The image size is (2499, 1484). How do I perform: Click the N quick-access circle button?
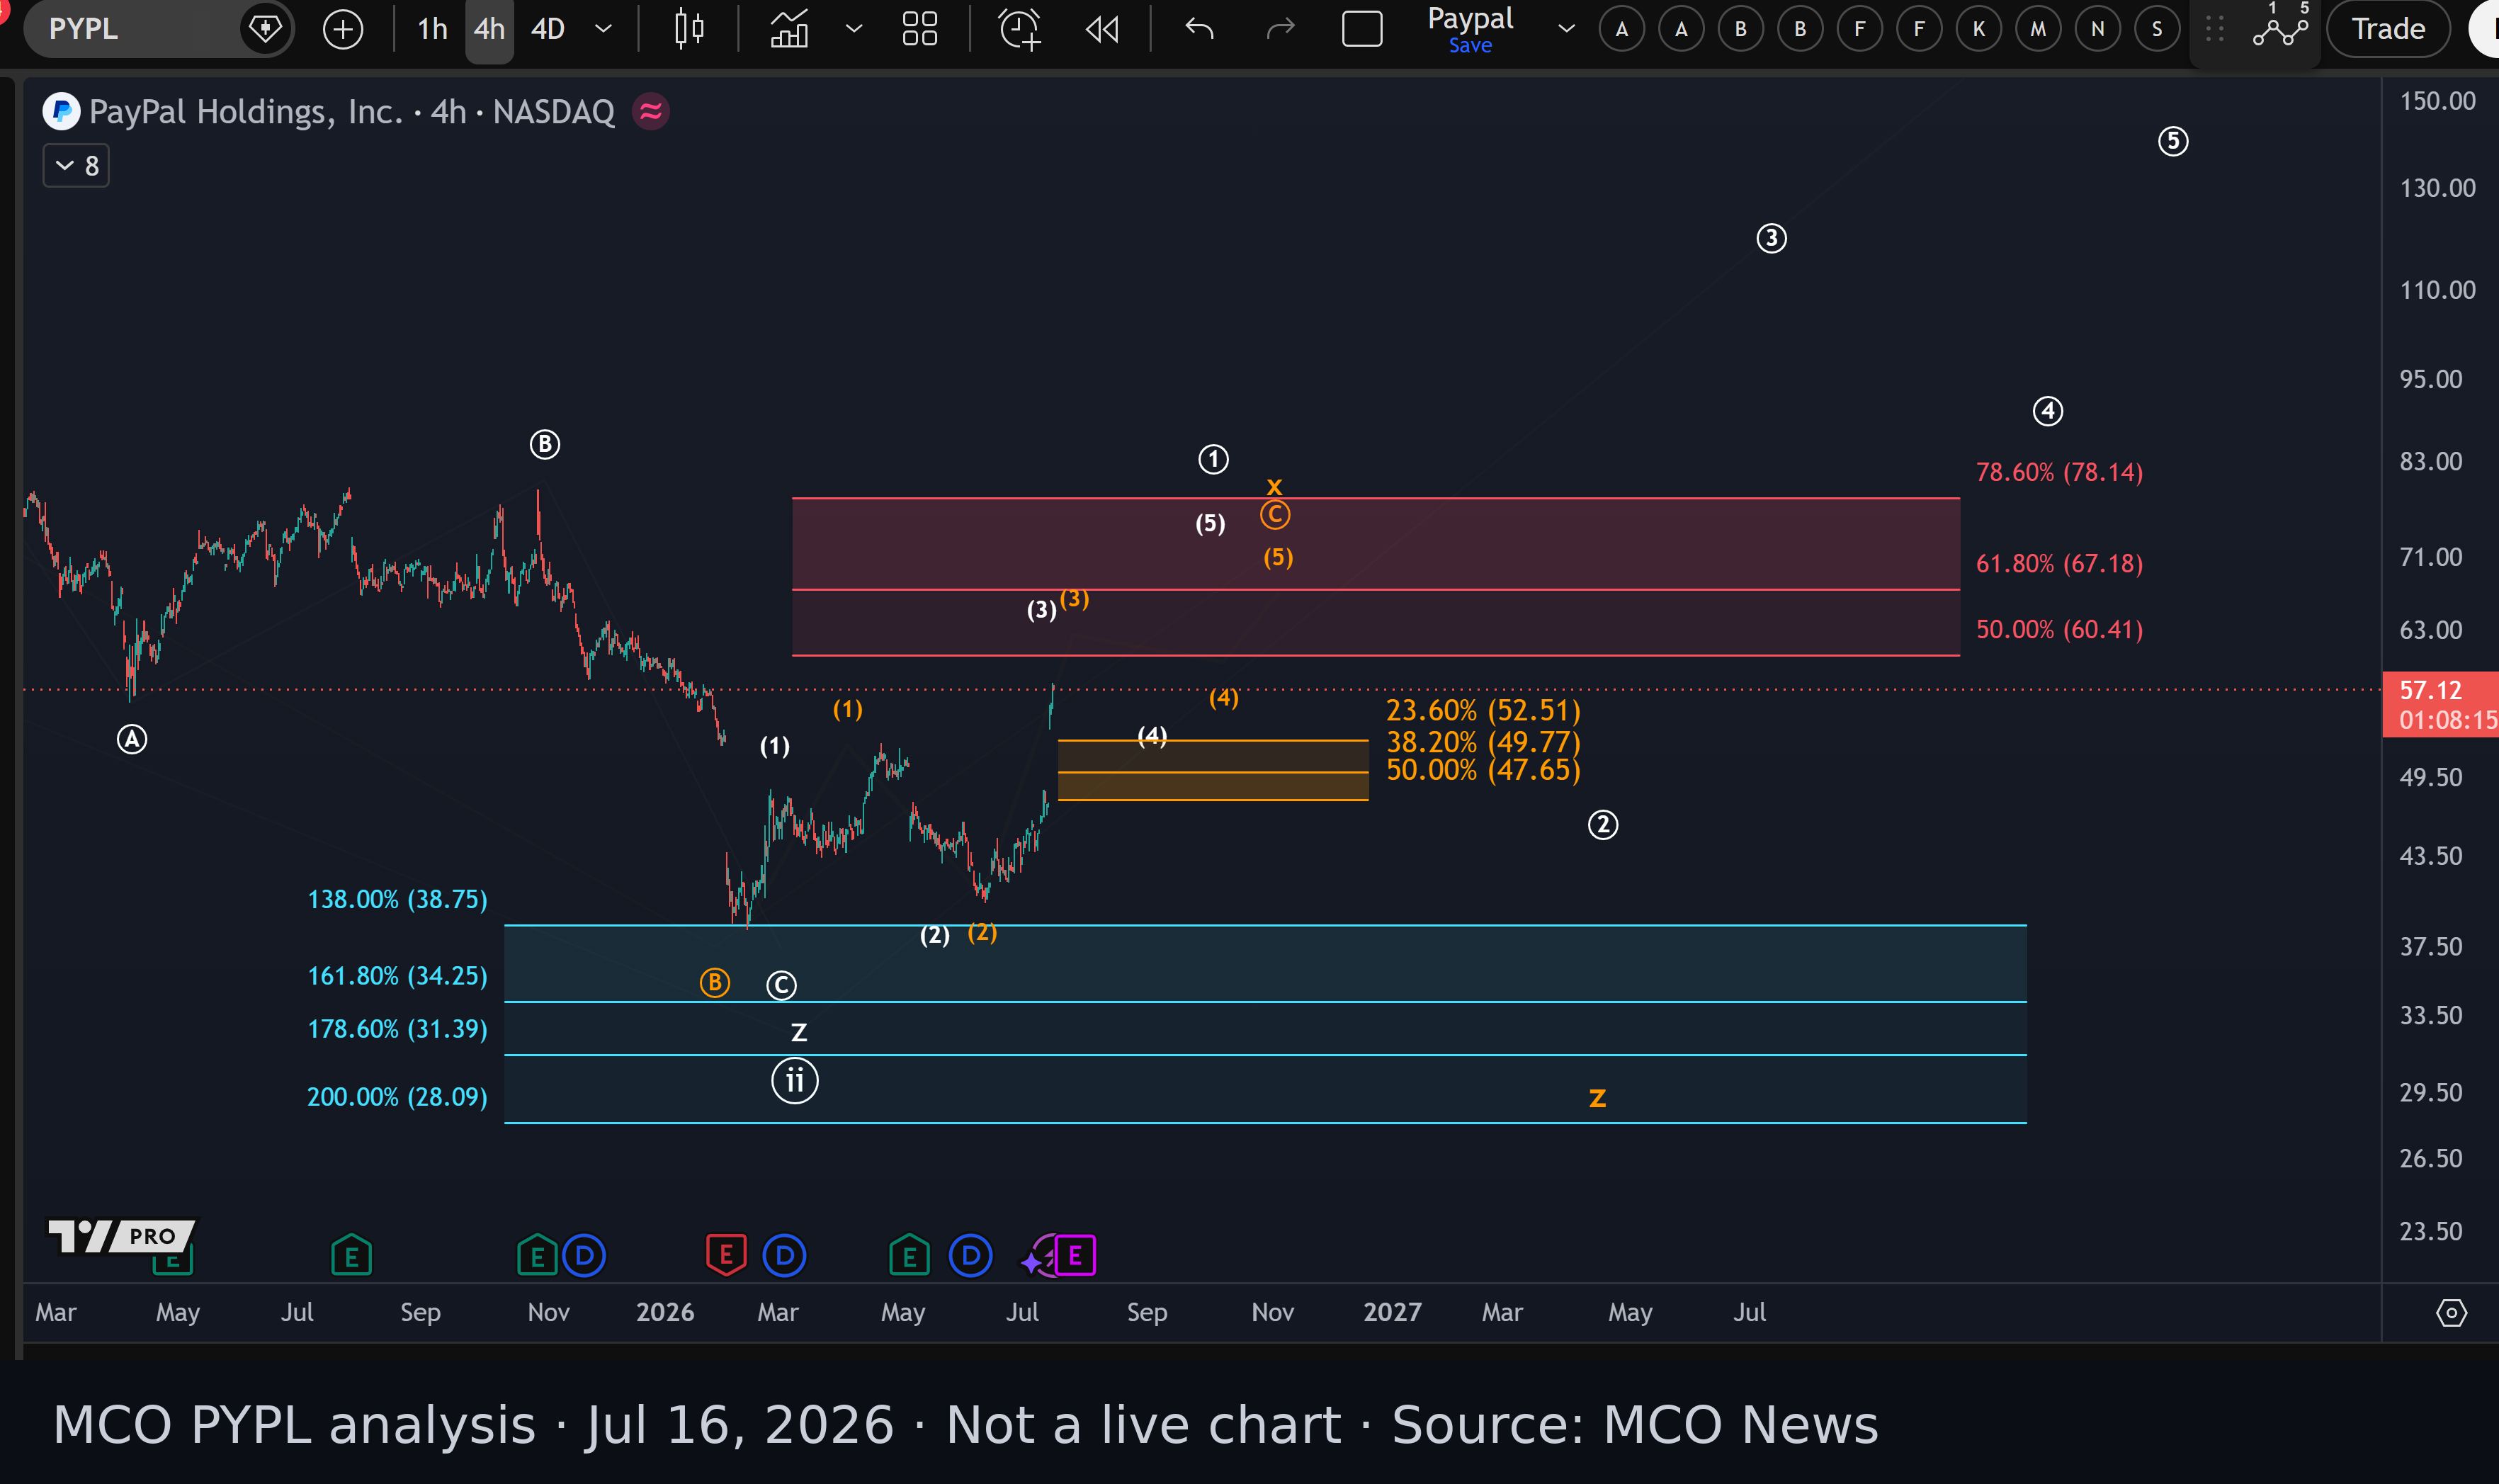tap(2097, 29)
